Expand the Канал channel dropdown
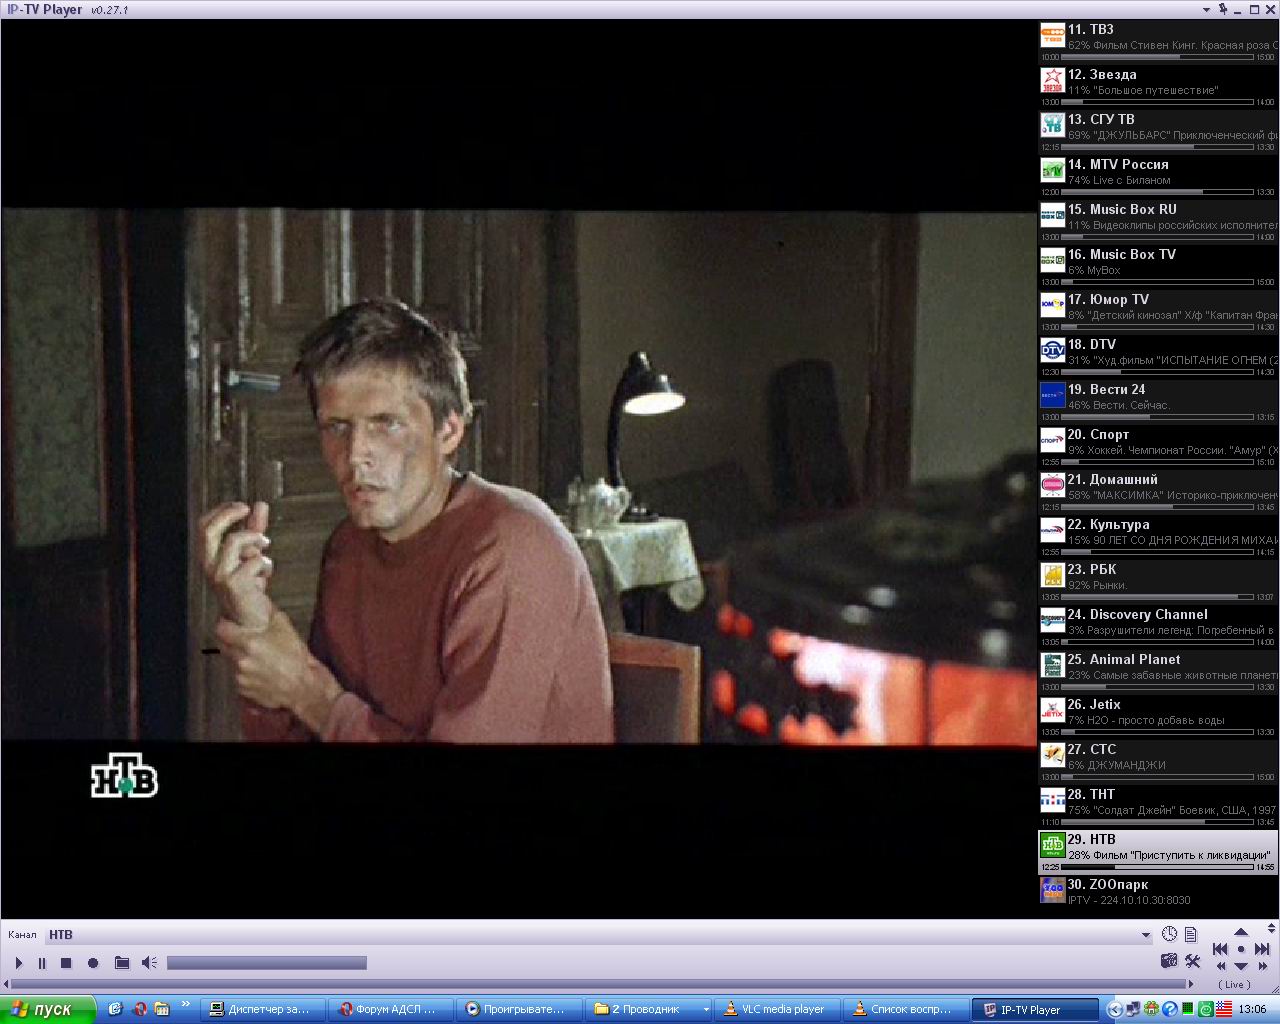 1145,935
